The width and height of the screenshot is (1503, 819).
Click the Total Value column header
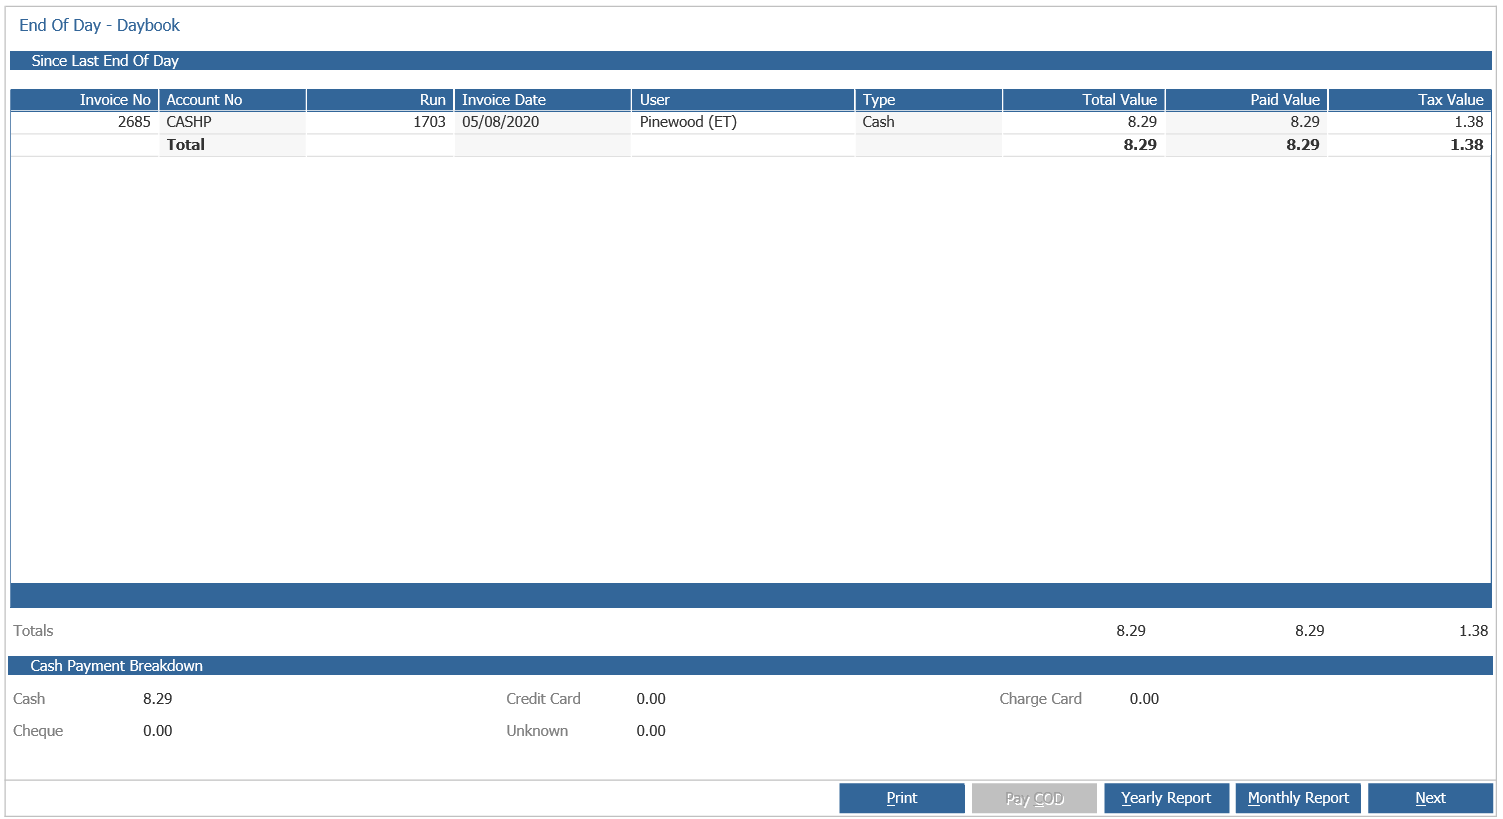[1083, 100]
